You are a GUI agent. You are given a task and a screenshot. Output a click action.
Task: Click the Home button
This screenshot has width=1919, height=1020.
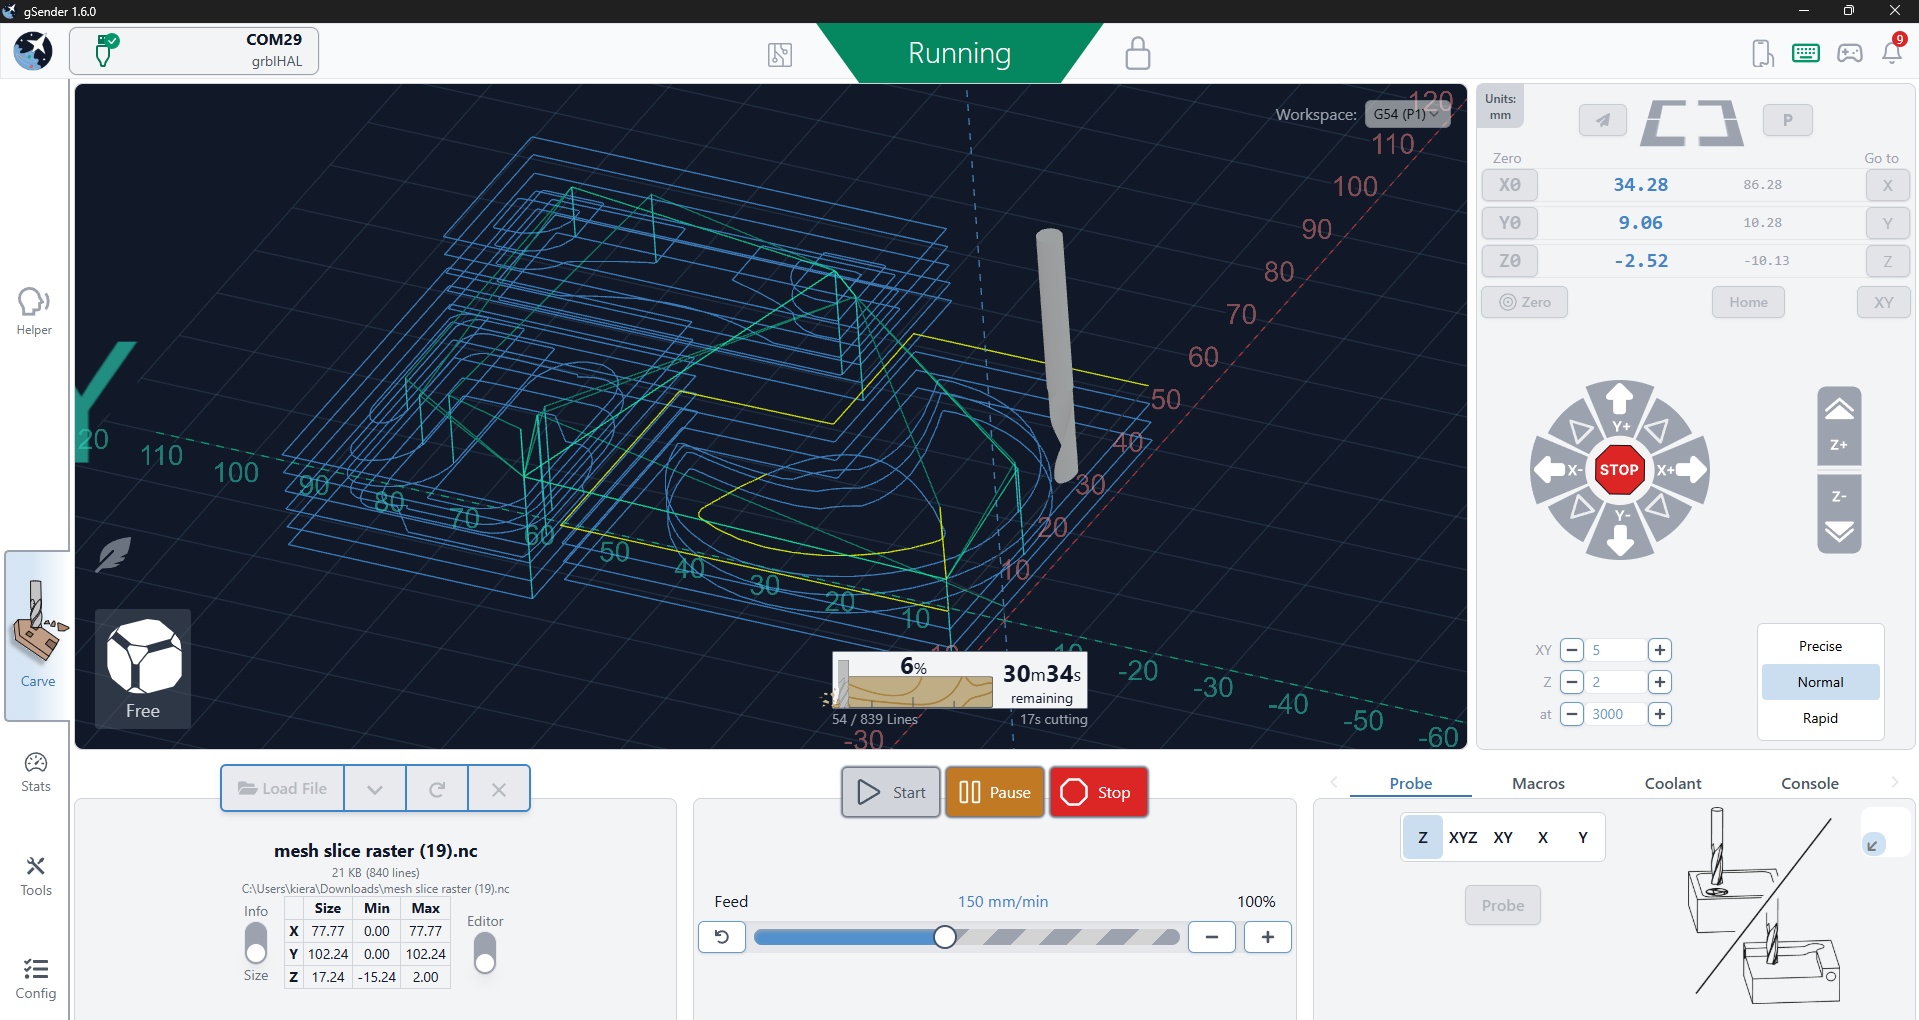pyautogui.click(x=1748, y=302)
